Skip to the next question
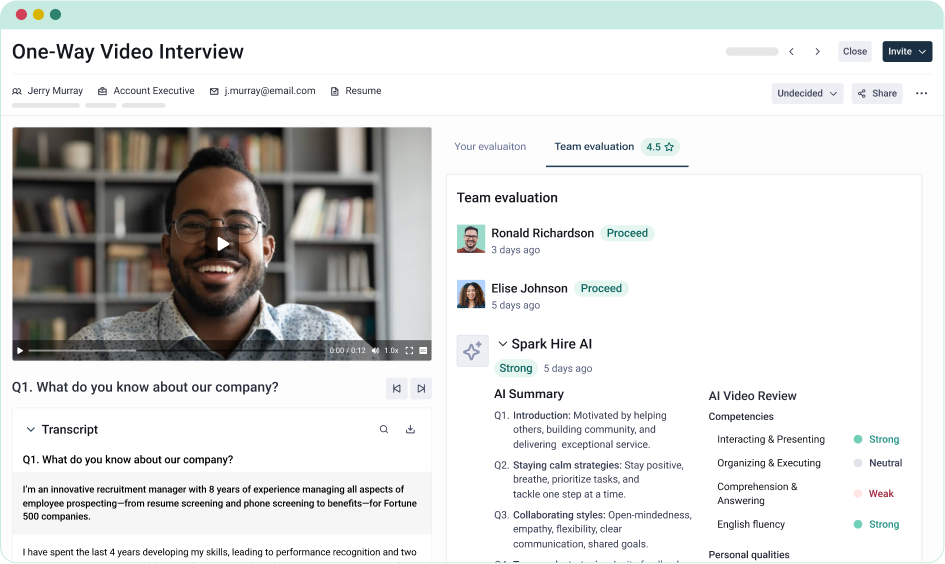Screen dimensions: 945x564 pyautogui.click(x=421, y=388)
